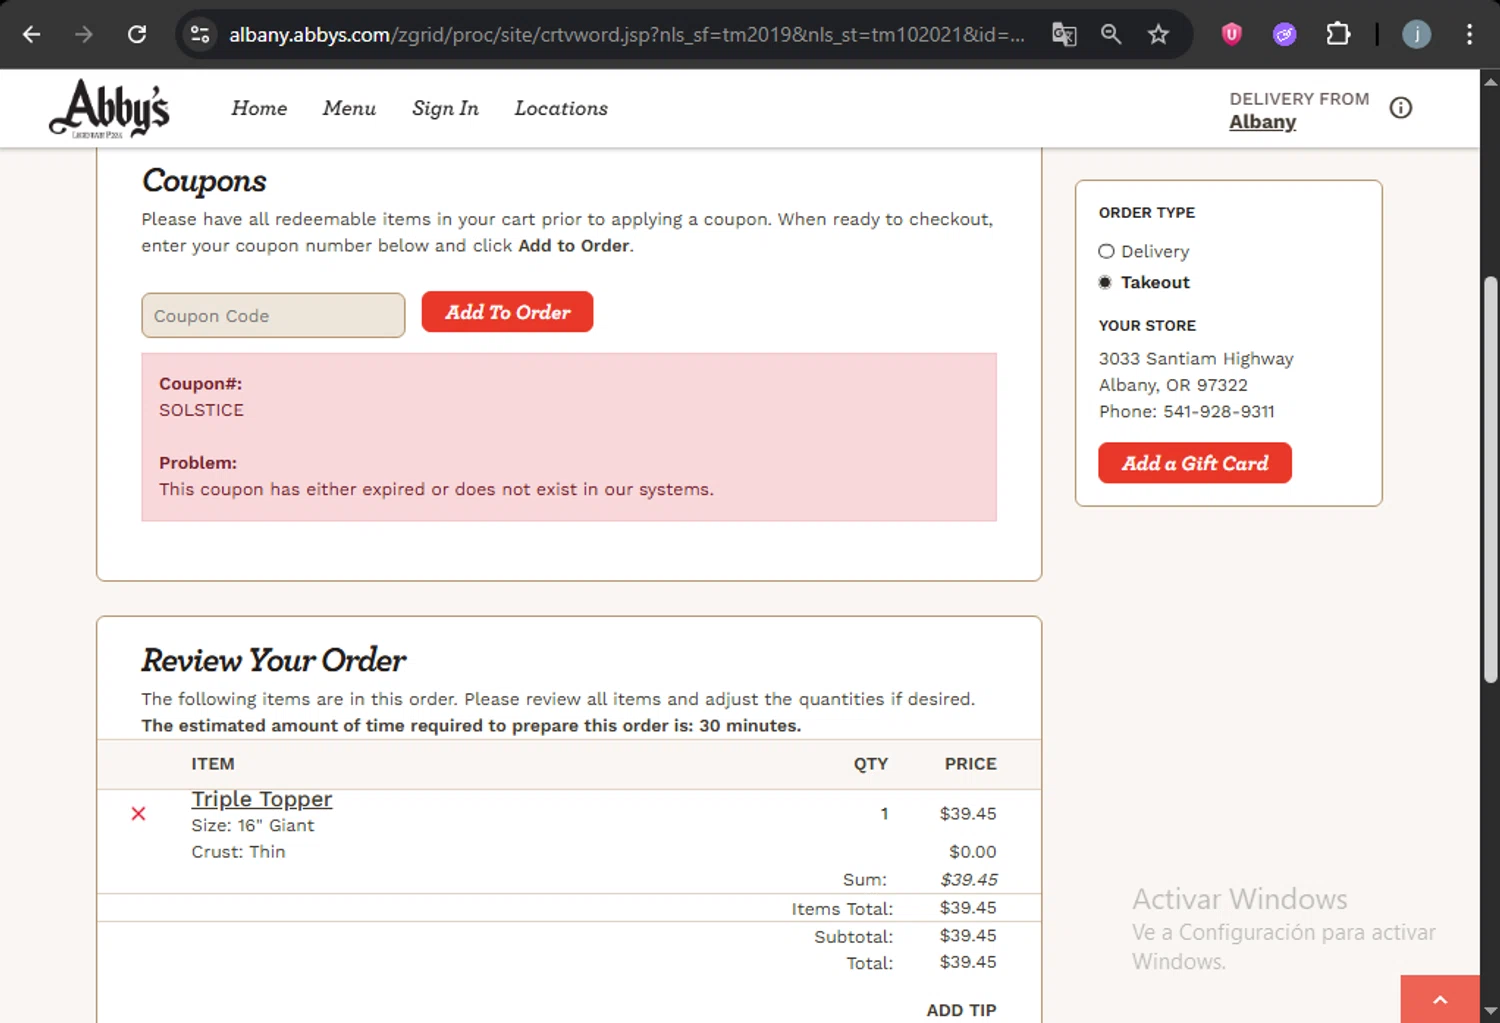
Task: Open the purple round extension icon
Action: tap(1285, 35)
